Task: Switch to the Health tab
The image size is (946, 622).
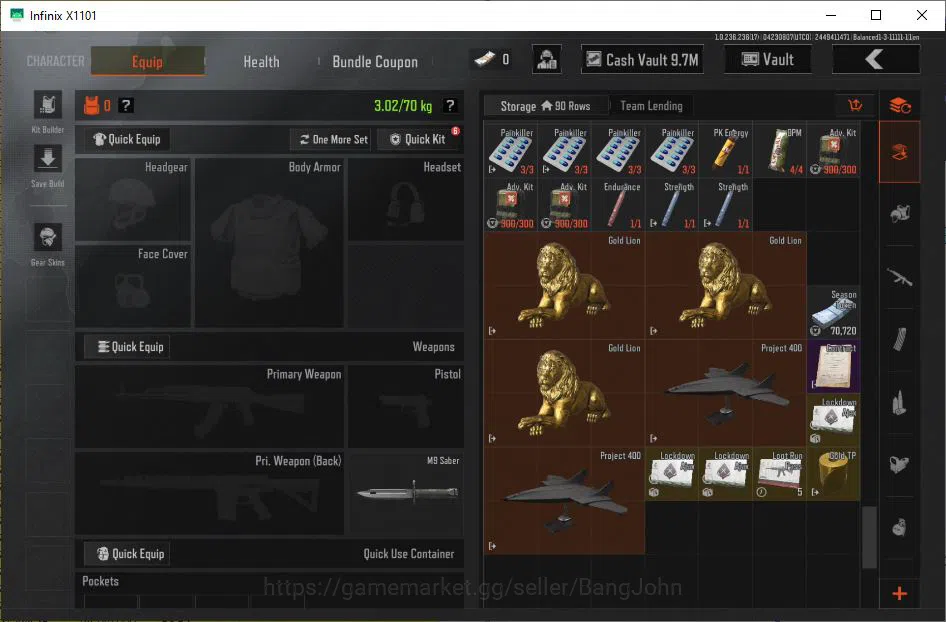Action: point(261,62)
